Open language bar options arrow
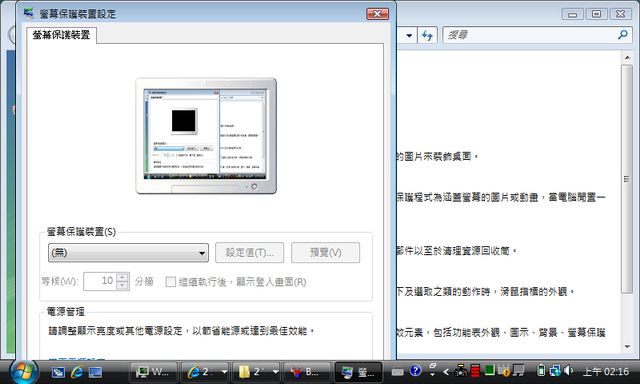 pyautogui.click(x=433, y=374)
